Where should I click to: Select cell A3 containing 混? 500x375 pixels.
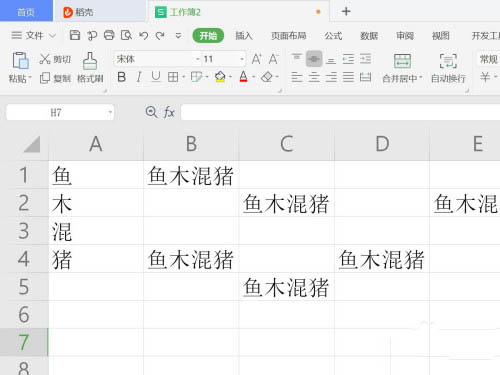pyautogui.click(x=96, y=231)
